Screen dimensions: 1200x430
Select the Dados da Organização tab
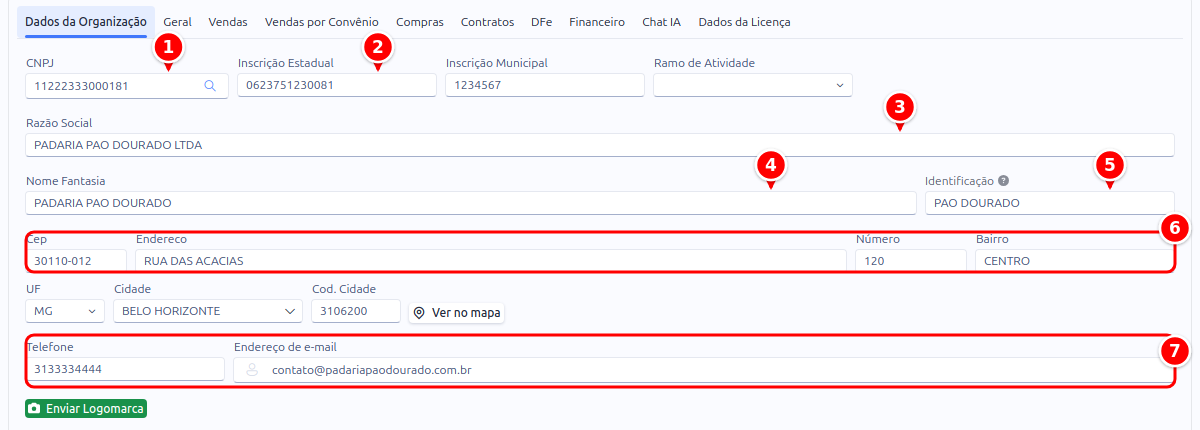pyautogui.click(x=86, y=21)
